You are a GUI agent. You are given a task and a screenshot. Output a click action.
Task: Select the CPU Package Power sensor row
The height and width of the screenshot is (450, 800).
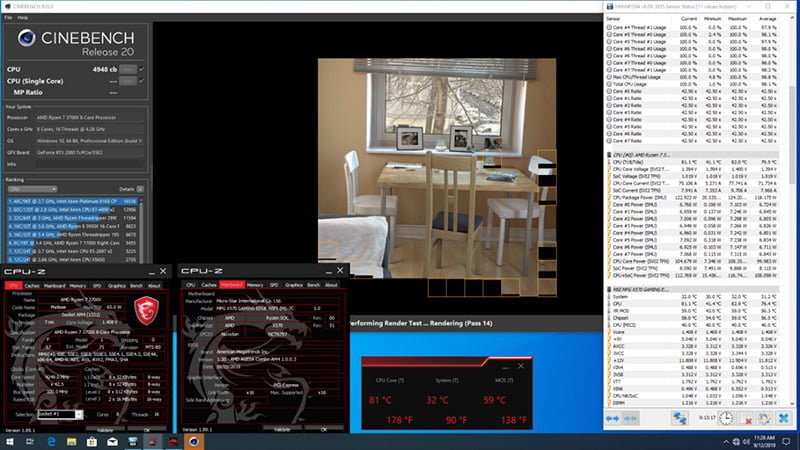(x=692, y=197)
